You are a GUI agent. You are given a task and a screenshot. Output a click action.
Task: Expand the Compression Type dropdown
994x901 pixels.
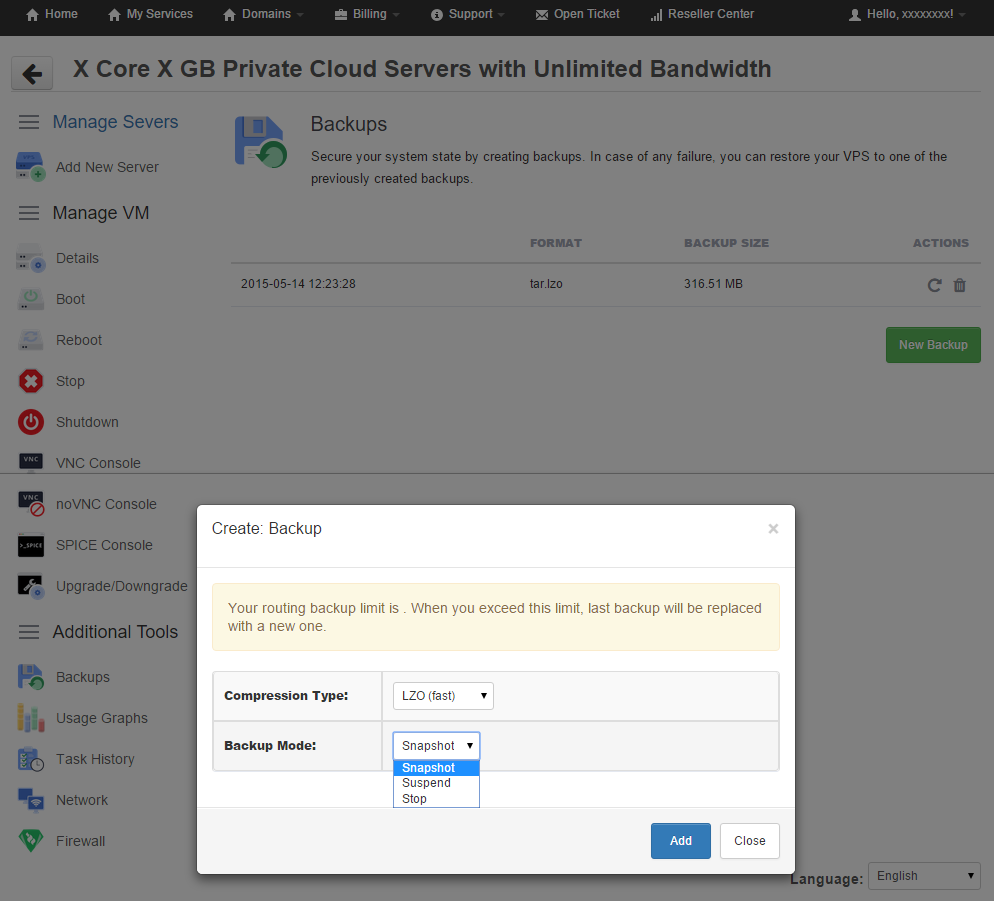[x=443, y=696]
